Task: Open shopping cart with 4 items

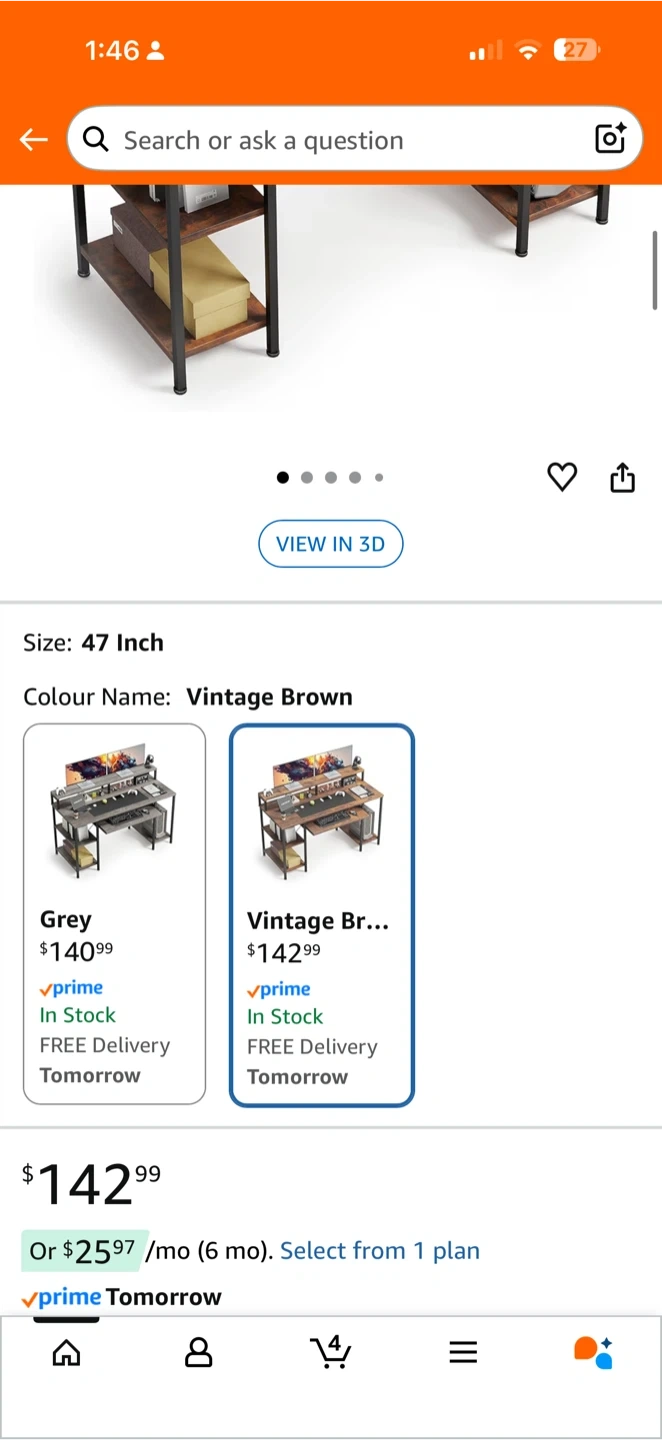Action: [330, 1352]
